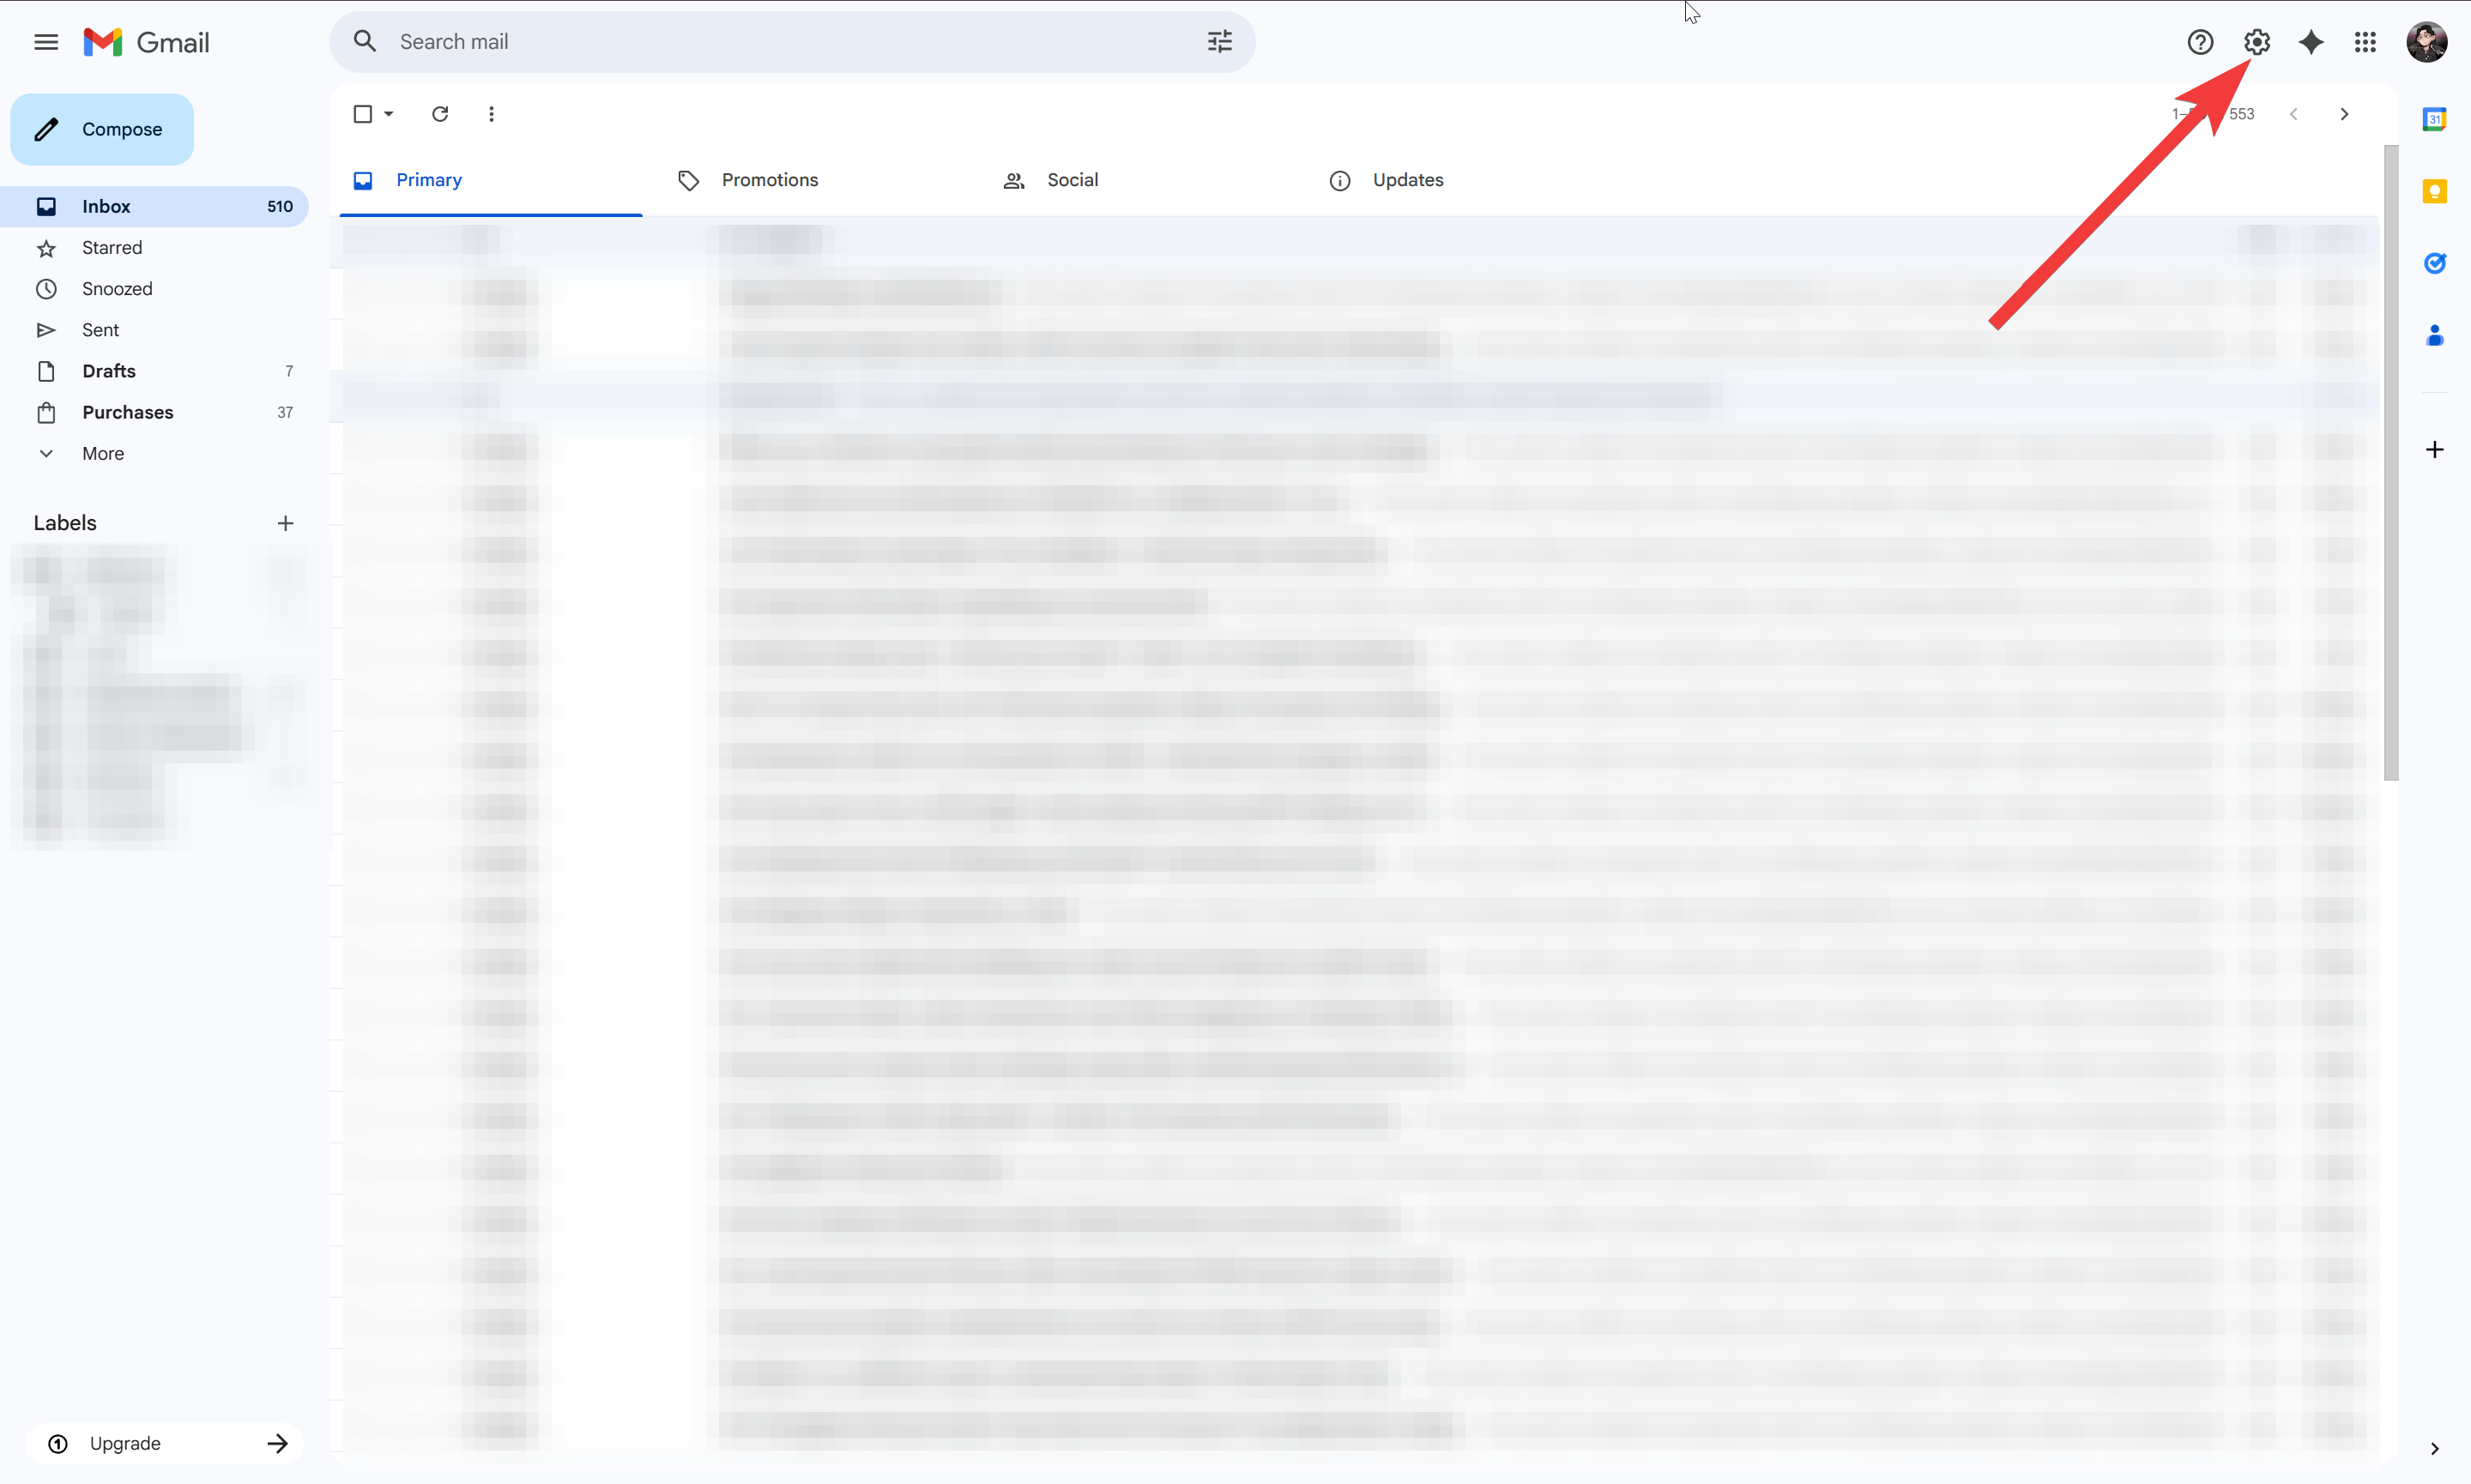Tick the select-all messages checkbox
The width and height of the screenshot is (2471, 1484).
(363, 114)
